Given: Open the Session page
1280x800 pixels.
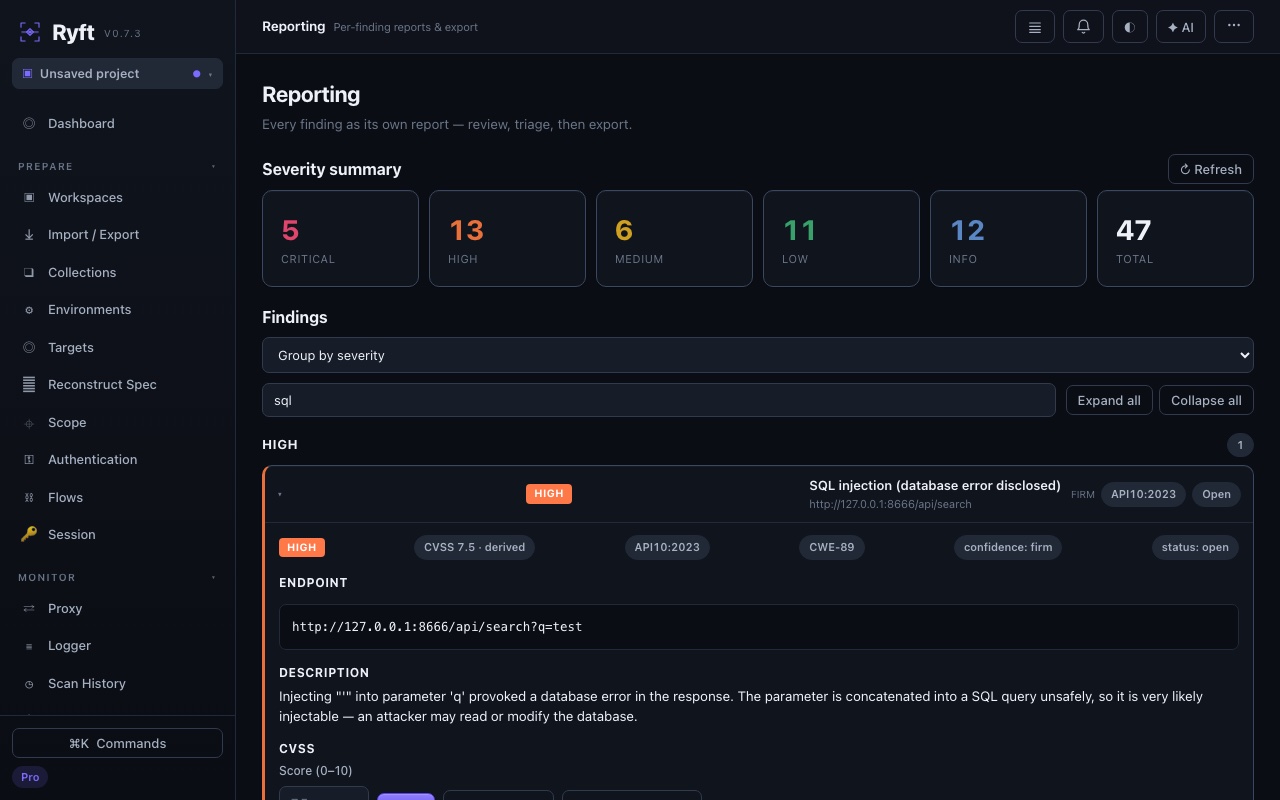Looking at the screenshot, I should (x=117, y=534).
